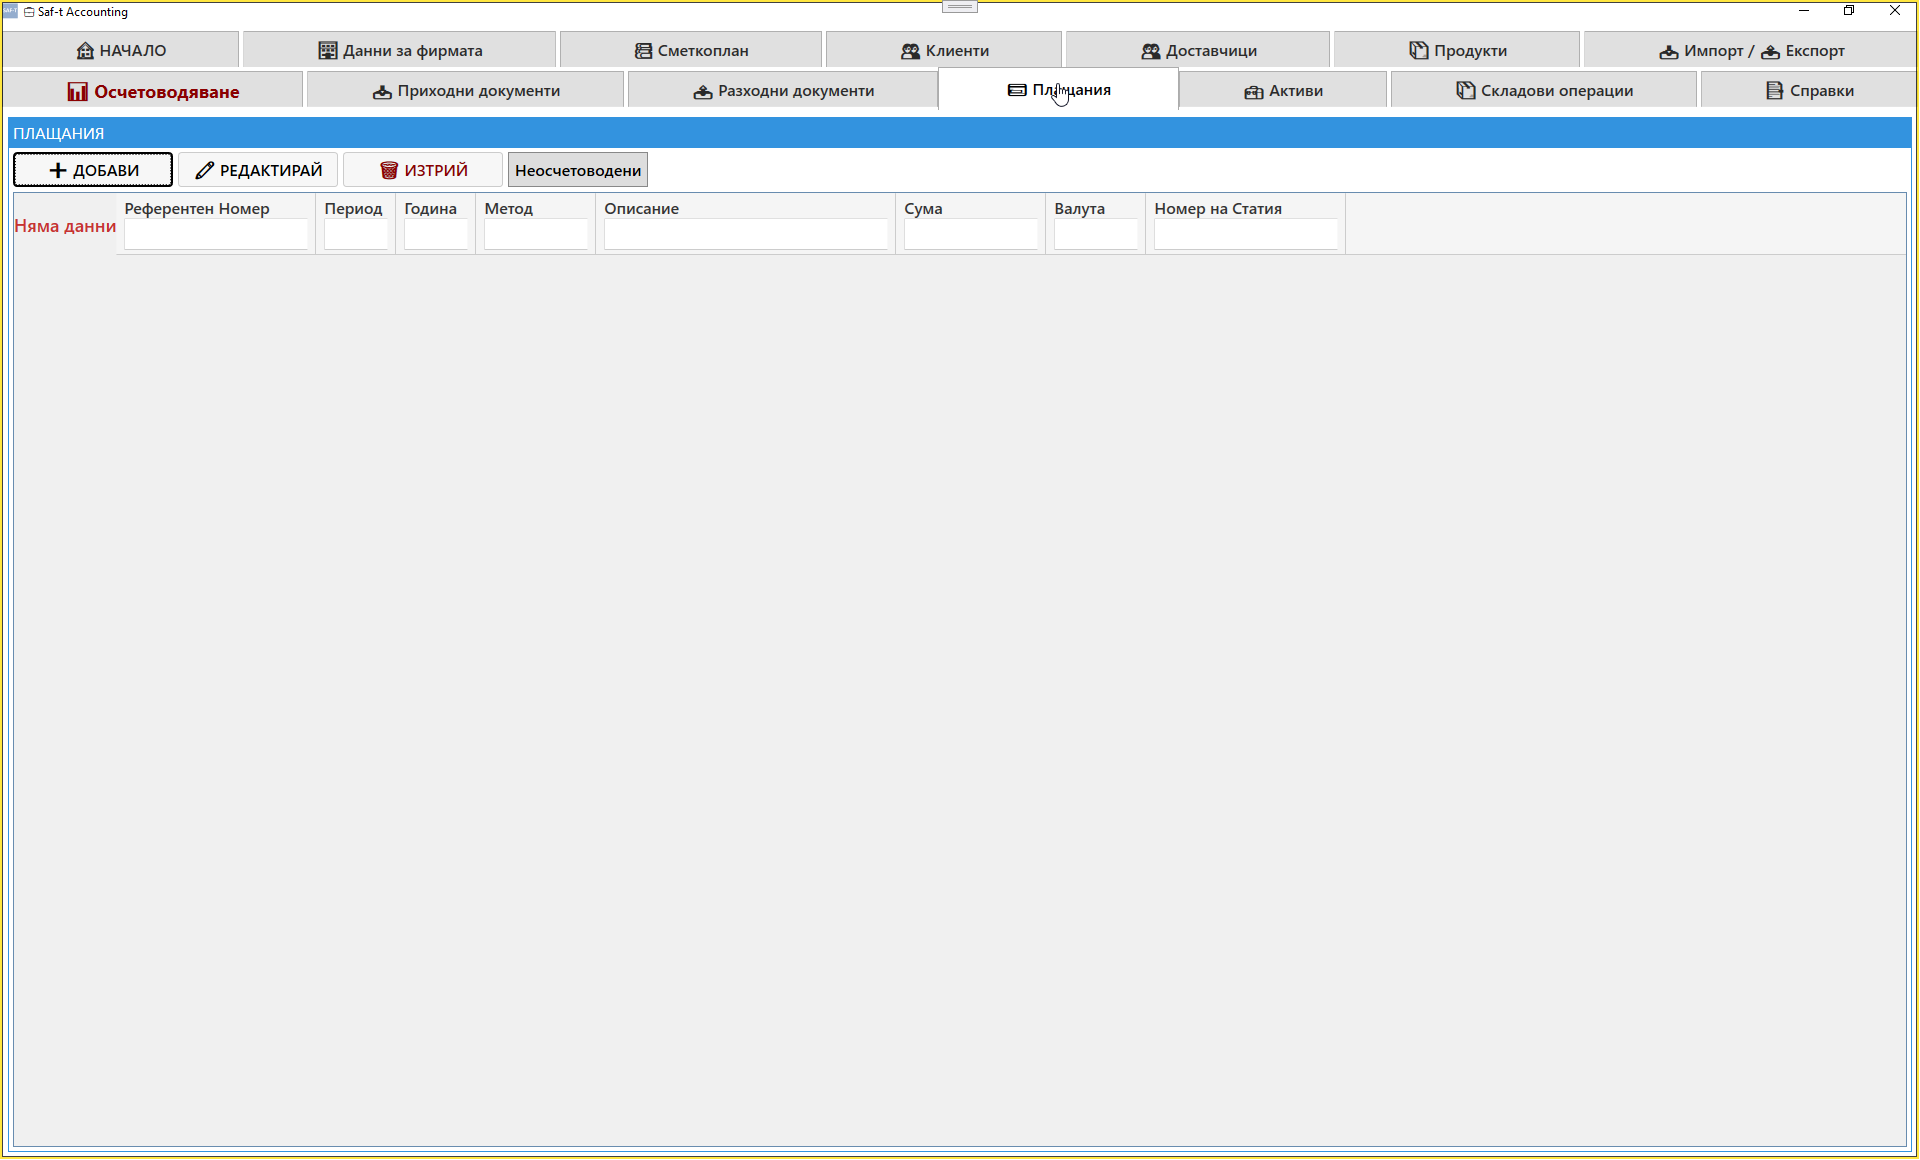
Task: Click the Сметкоплан ledger icon
Action: point(643,50)
